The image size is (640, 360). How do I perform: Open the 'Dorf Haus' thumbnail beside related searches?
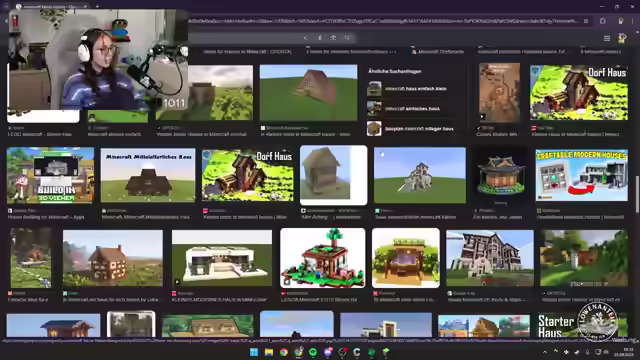pos(579,92)
